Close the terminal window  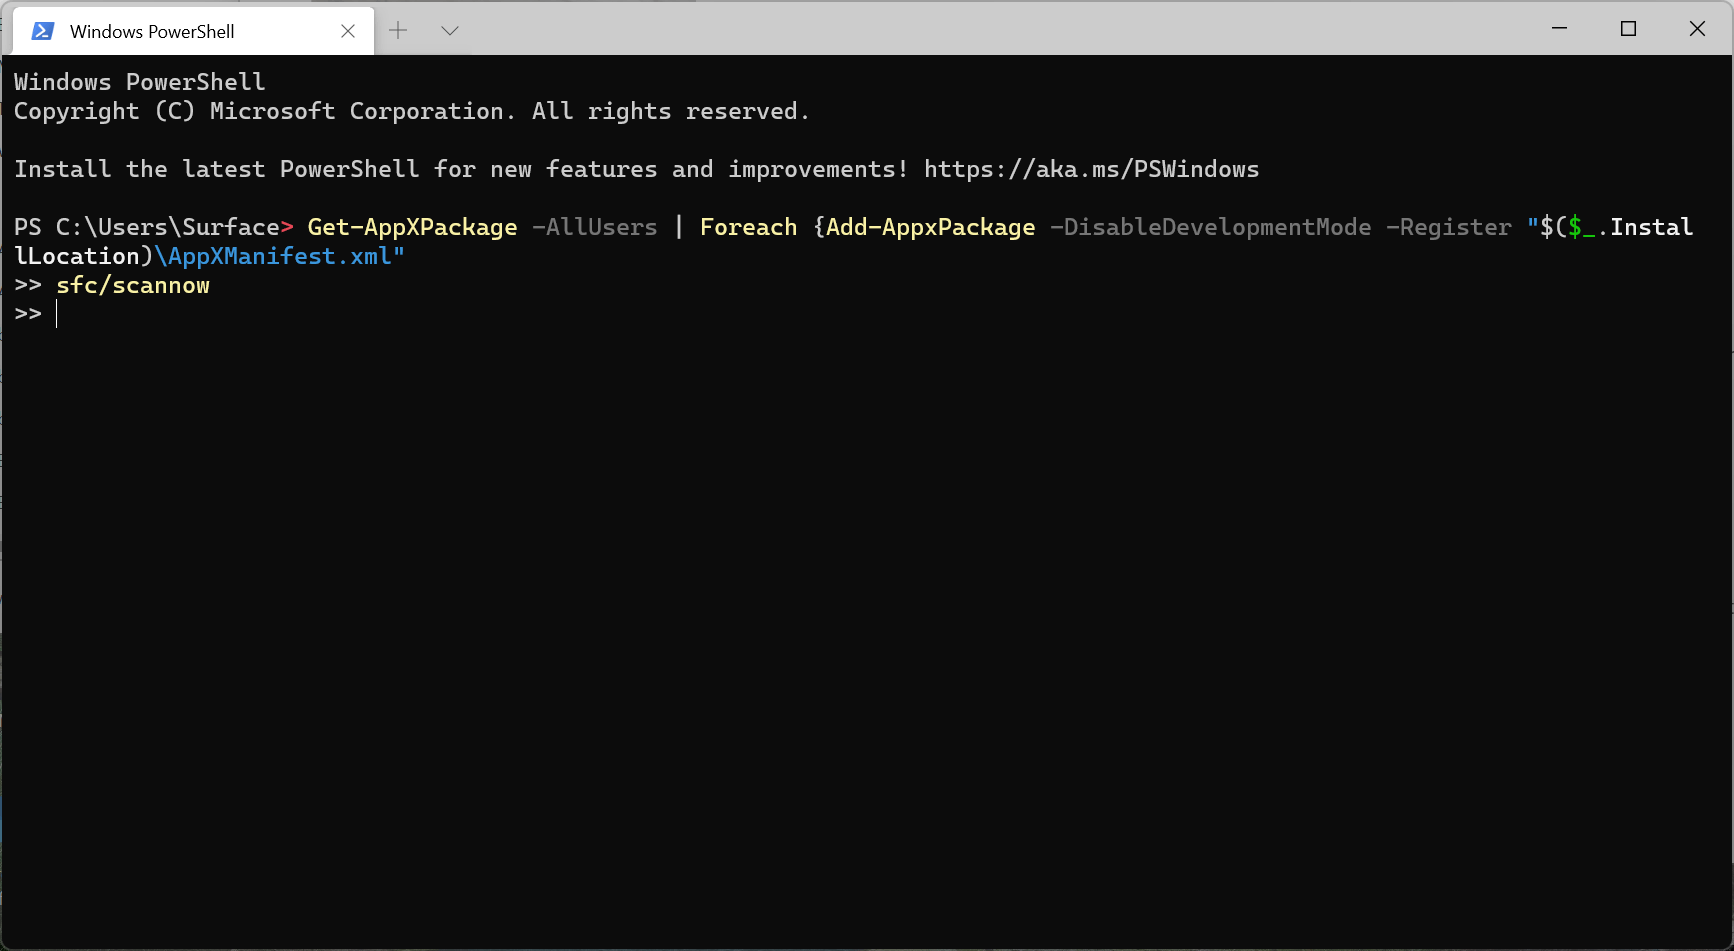click(x=1697, y=29)
